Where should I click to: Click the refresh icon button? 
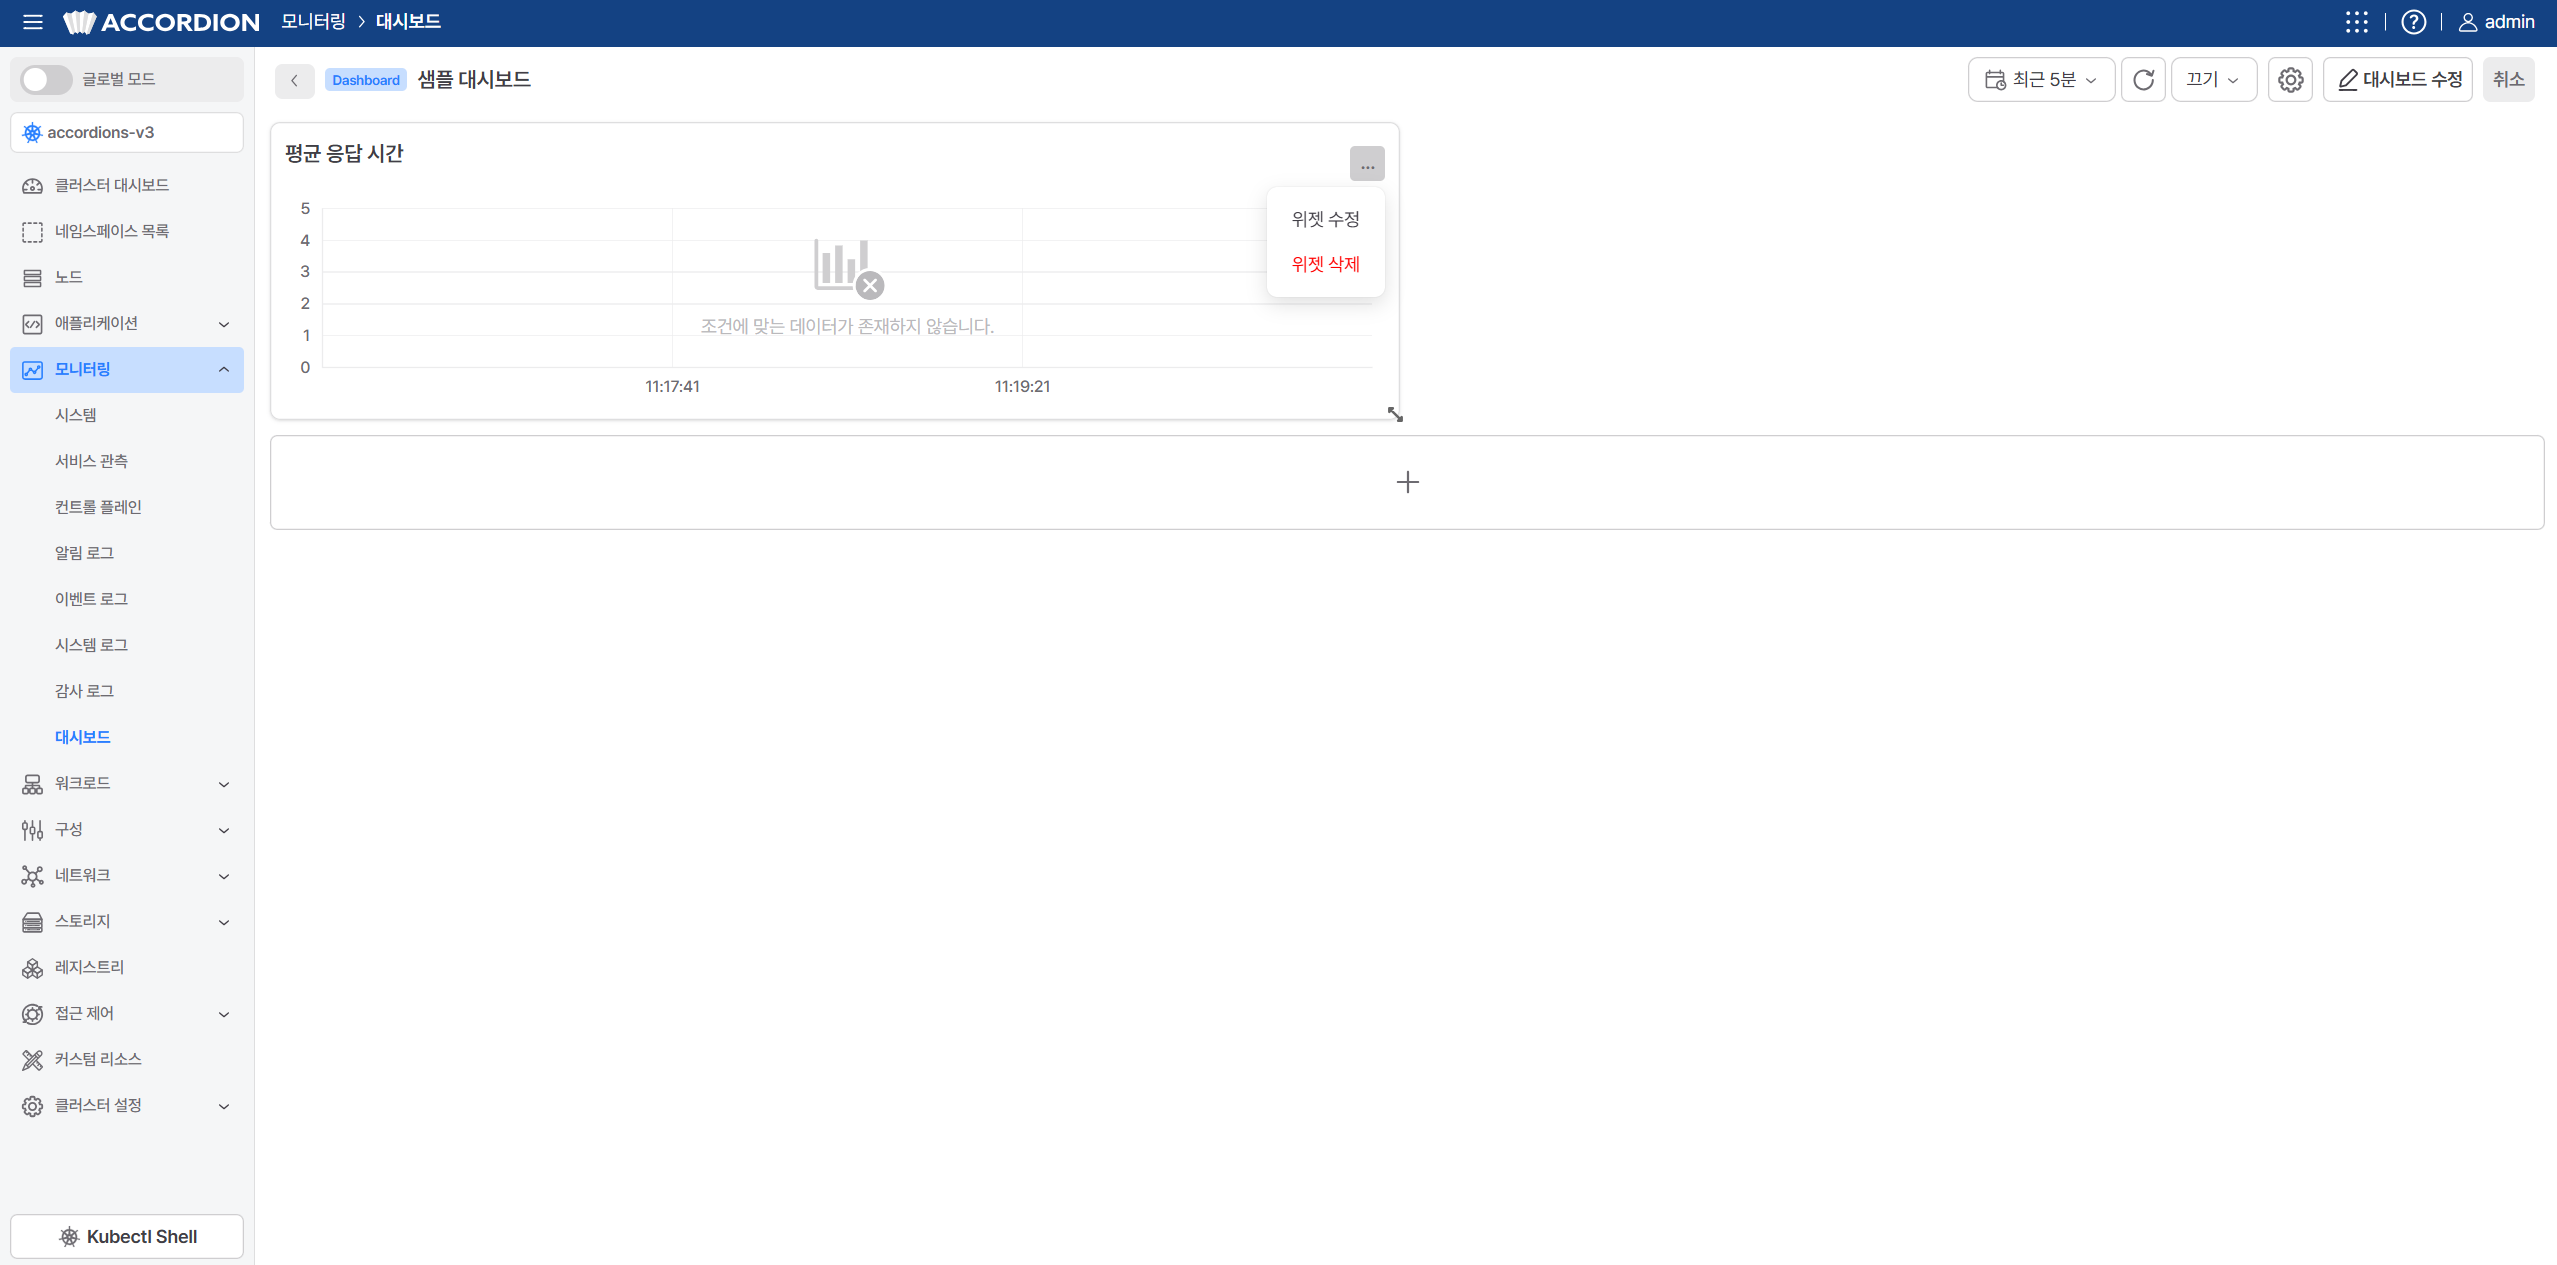tap(2143, 80)
